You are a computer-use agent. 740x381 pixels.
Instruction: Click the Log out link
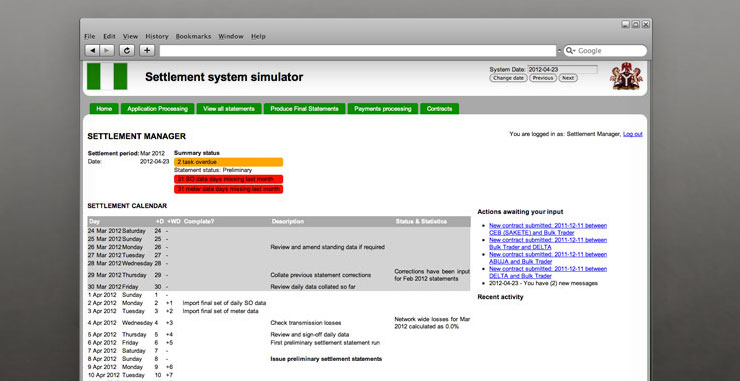tap(632, 134)
